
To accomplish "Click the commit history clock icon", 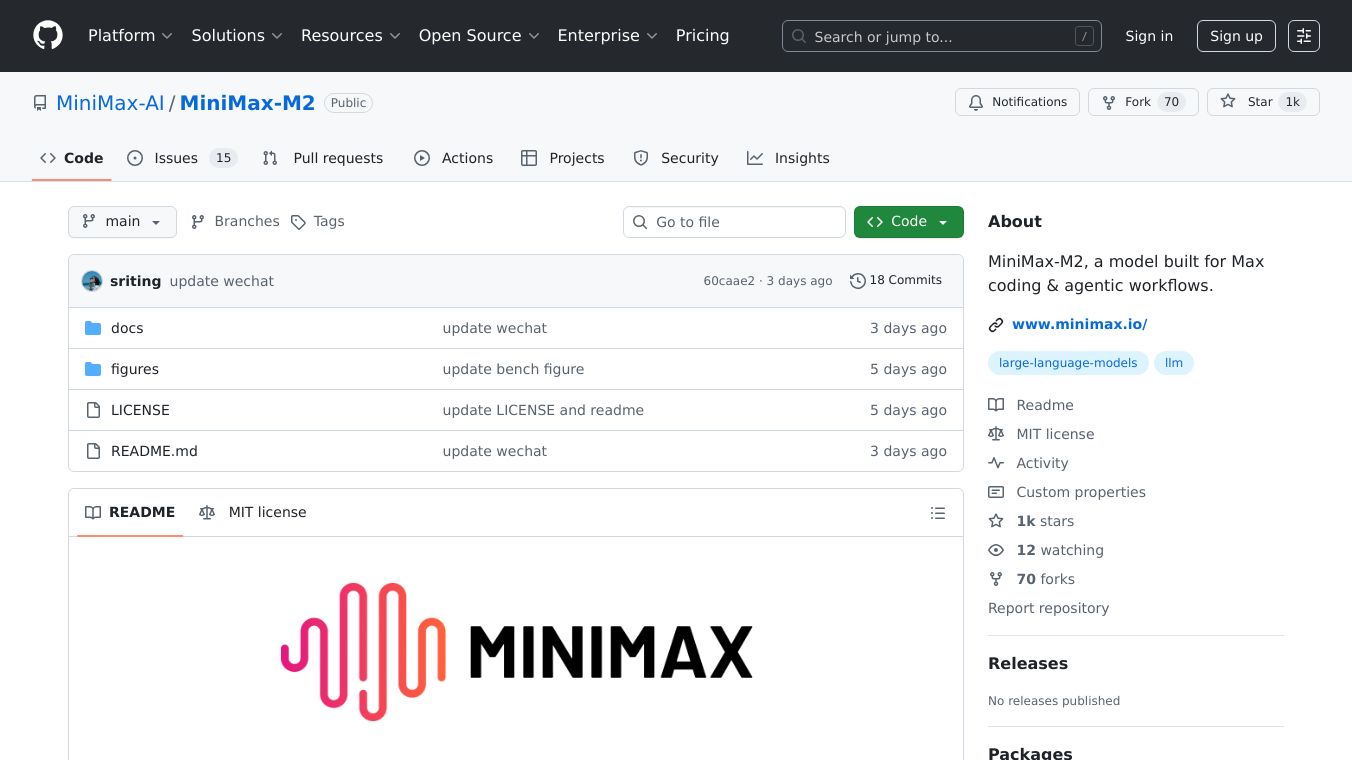I will [x=857, y=281].
